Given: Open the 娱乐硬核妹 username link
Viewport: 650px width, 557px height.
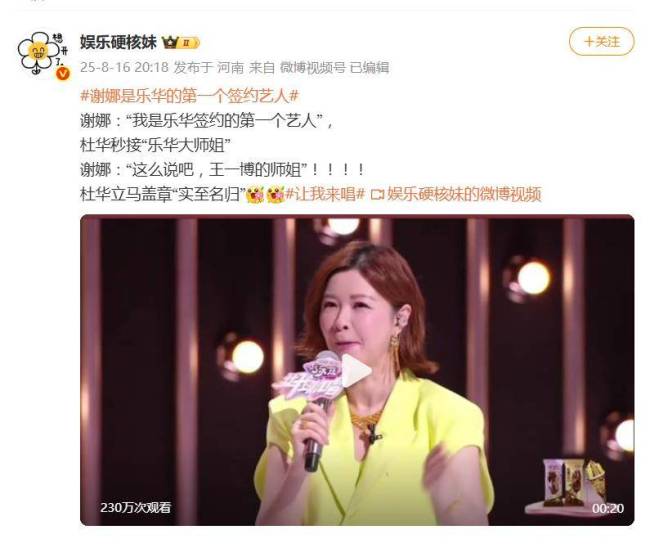Looking at the screenshot, I should tap(118, 42).
